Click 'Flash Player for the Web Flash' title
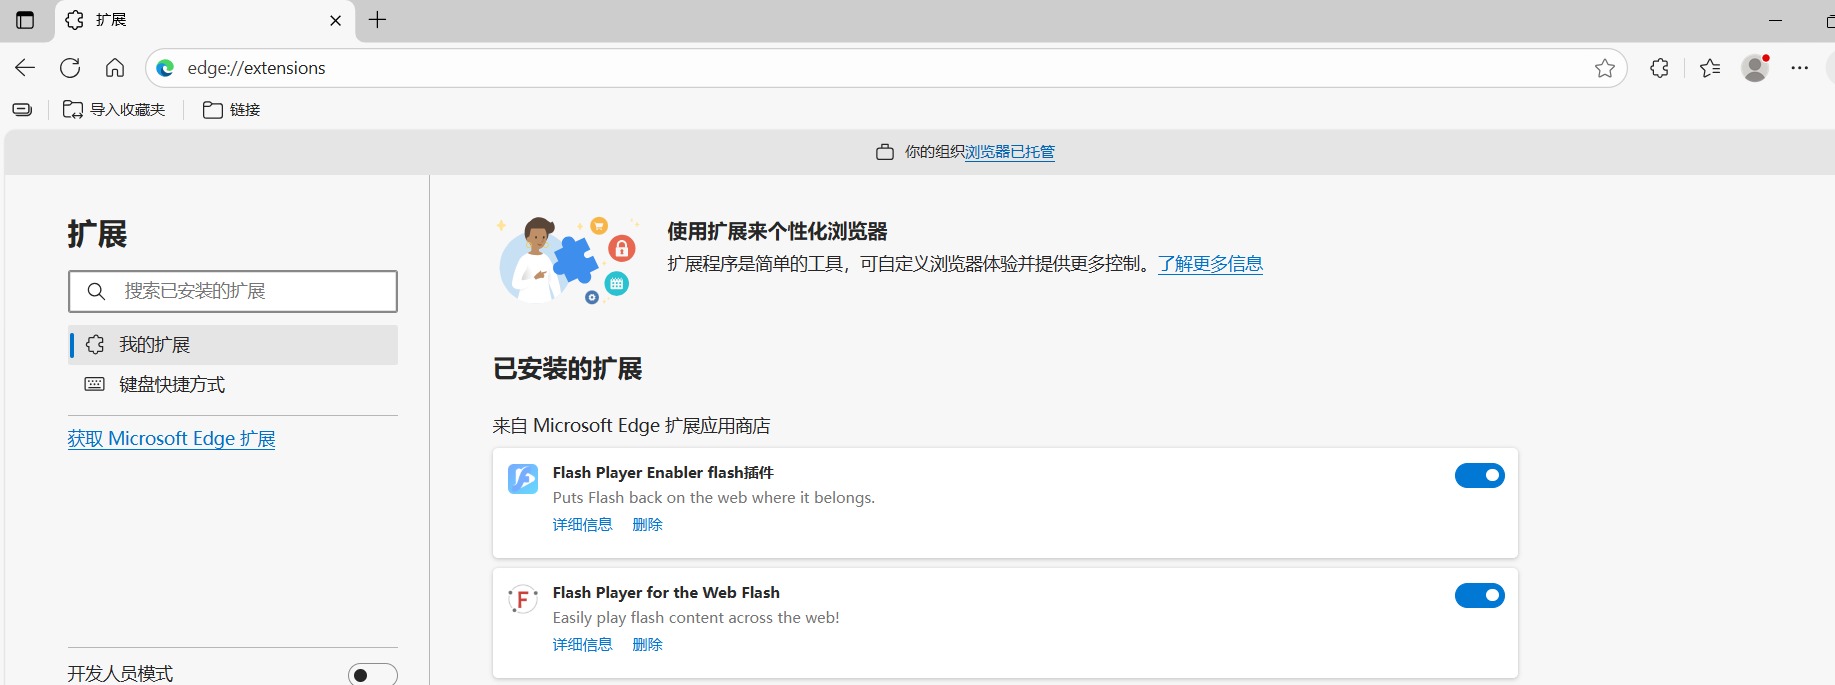Viewport: 1835px width, 685px height. pyautogui.click(x=666, y=593)
